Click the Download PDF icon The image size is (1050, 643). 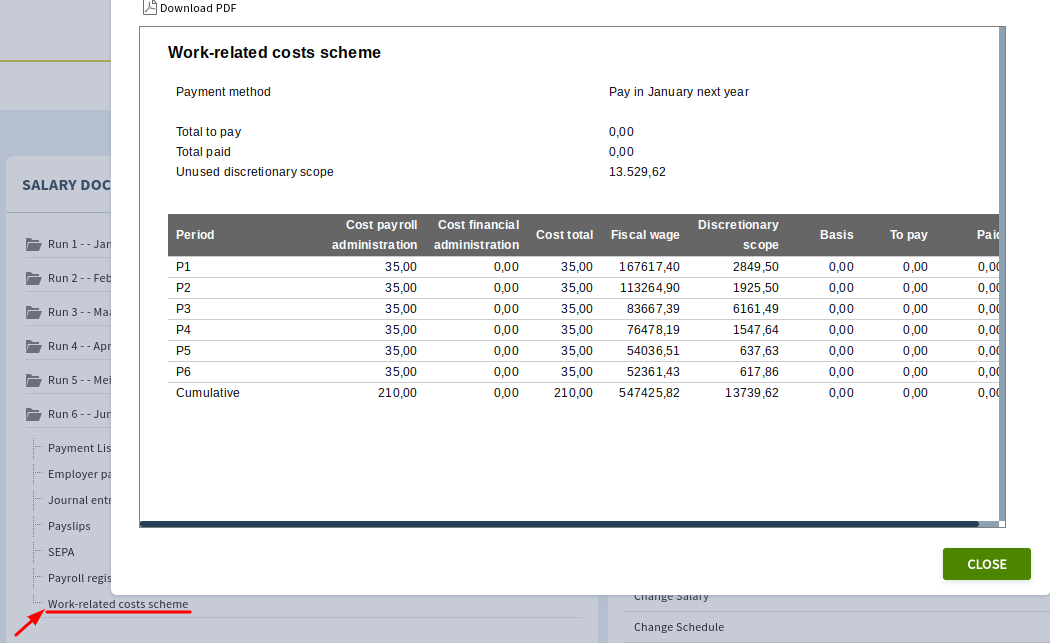[x=150, y=7]
